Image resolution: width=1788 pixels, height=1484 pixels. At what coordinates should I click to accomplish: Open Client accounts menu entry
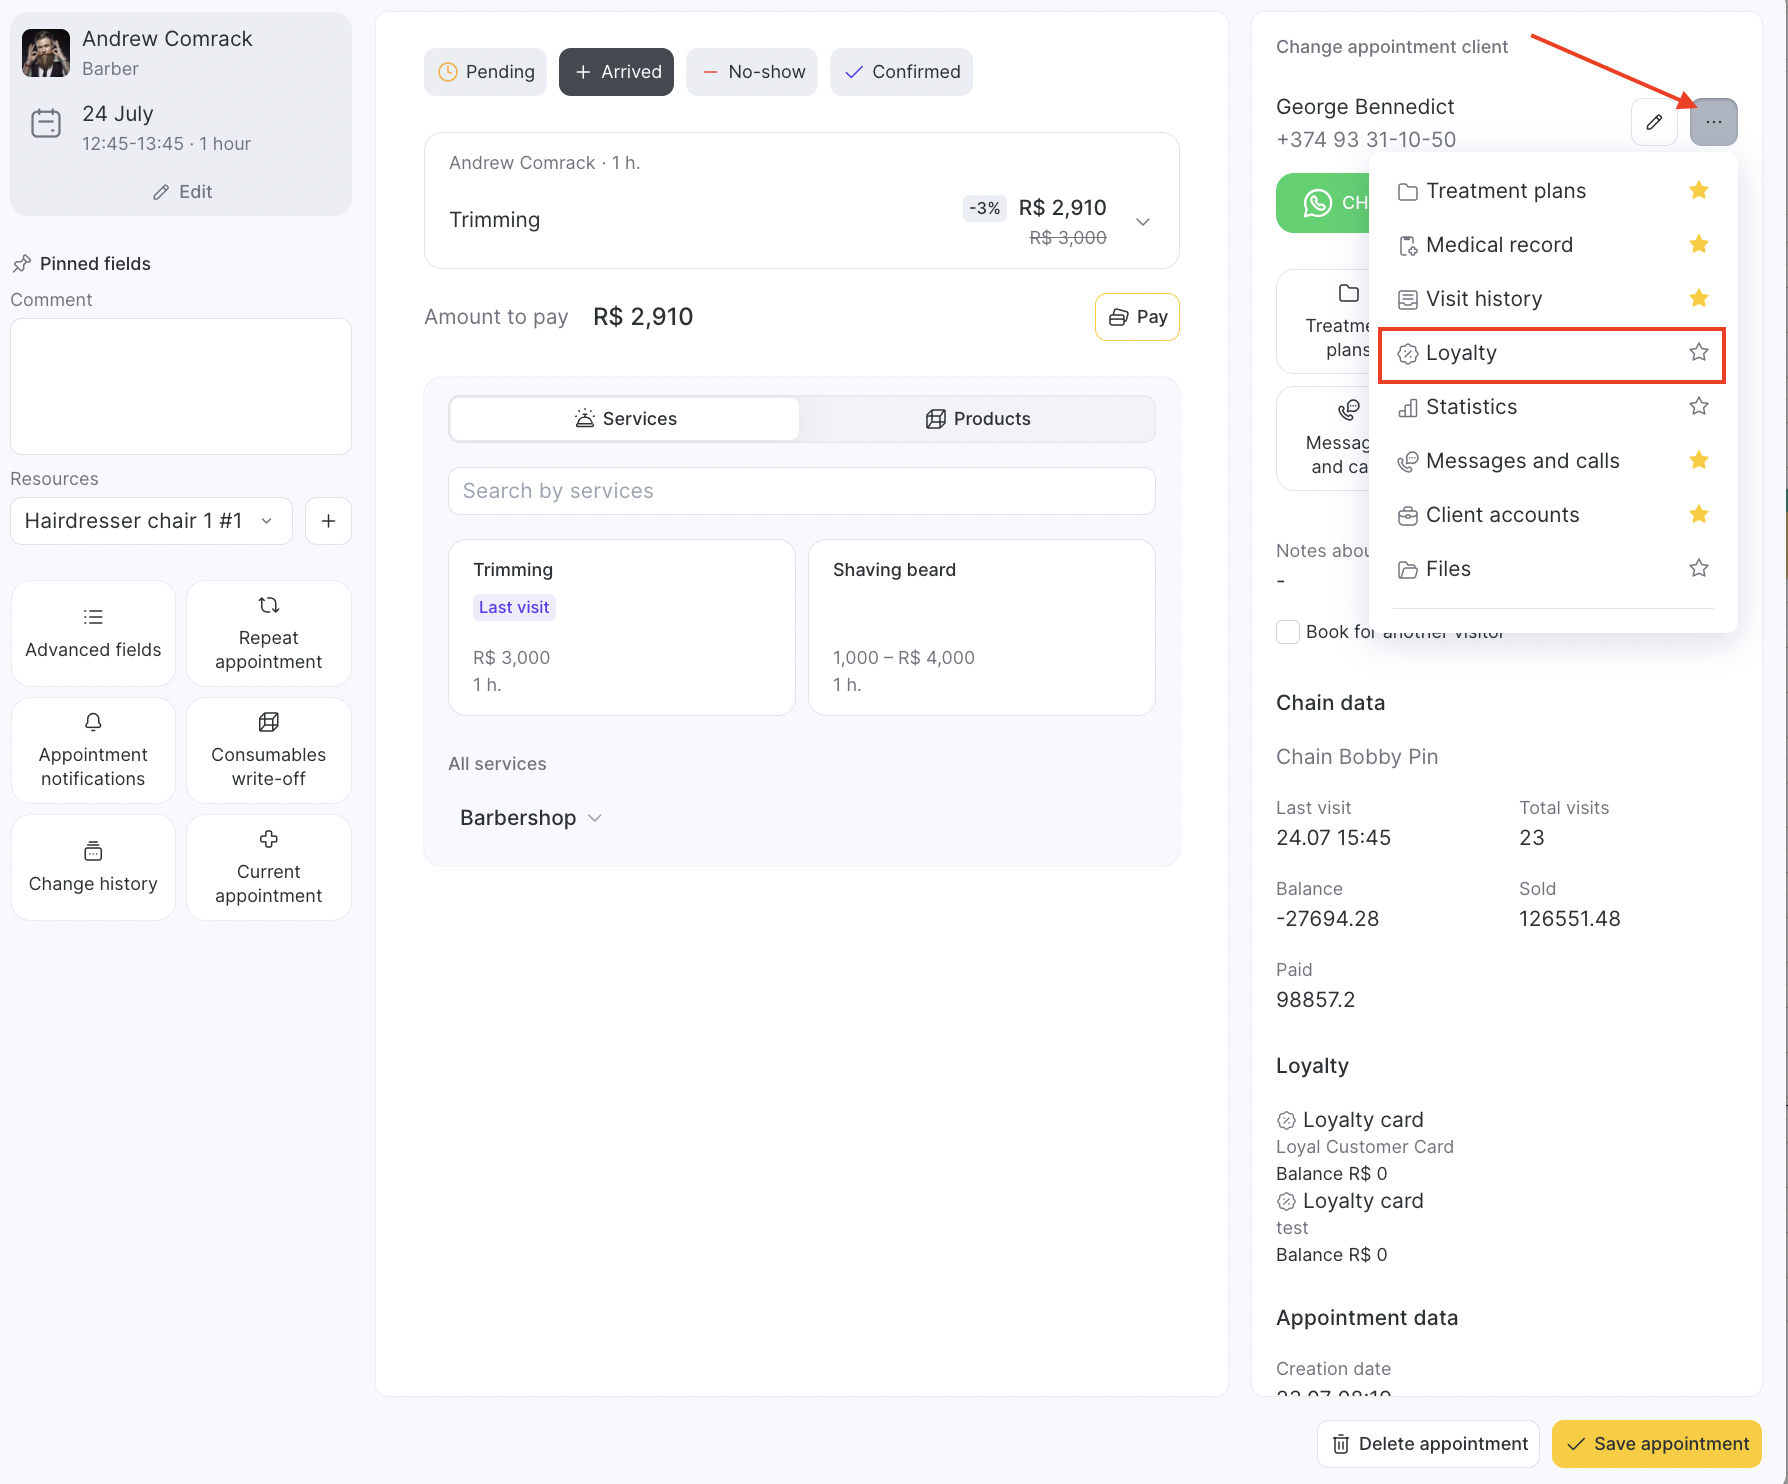tap(1502, 515)
